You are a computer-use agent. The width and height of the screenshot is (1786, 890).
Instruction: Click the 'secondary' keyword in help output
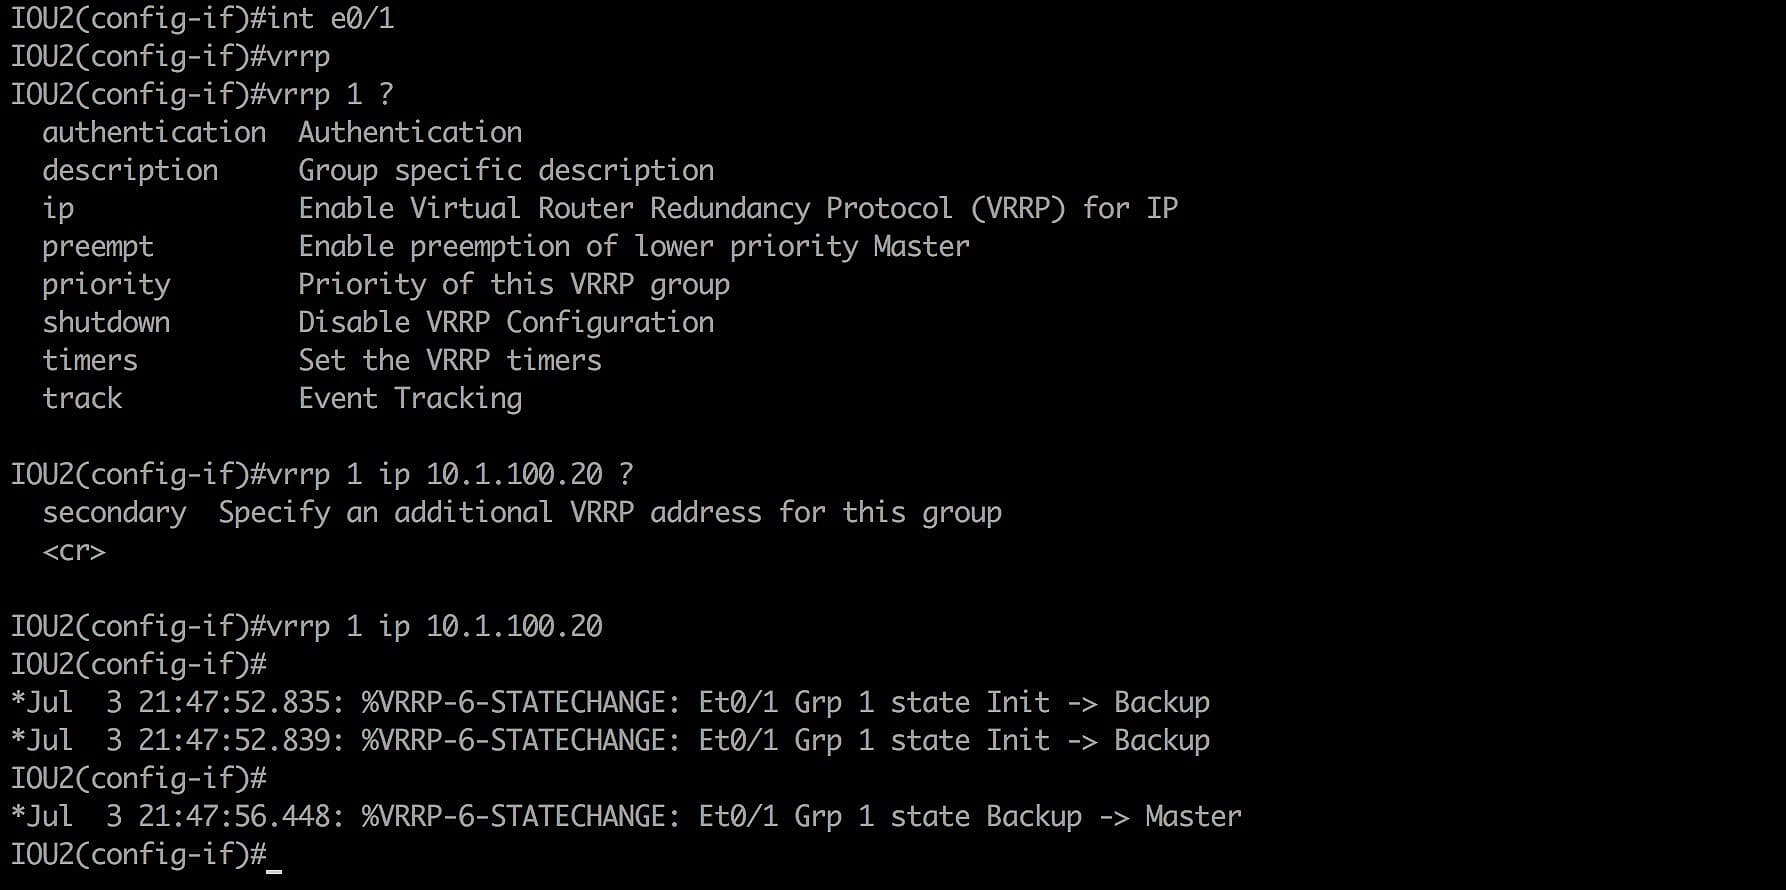point(114,512)
